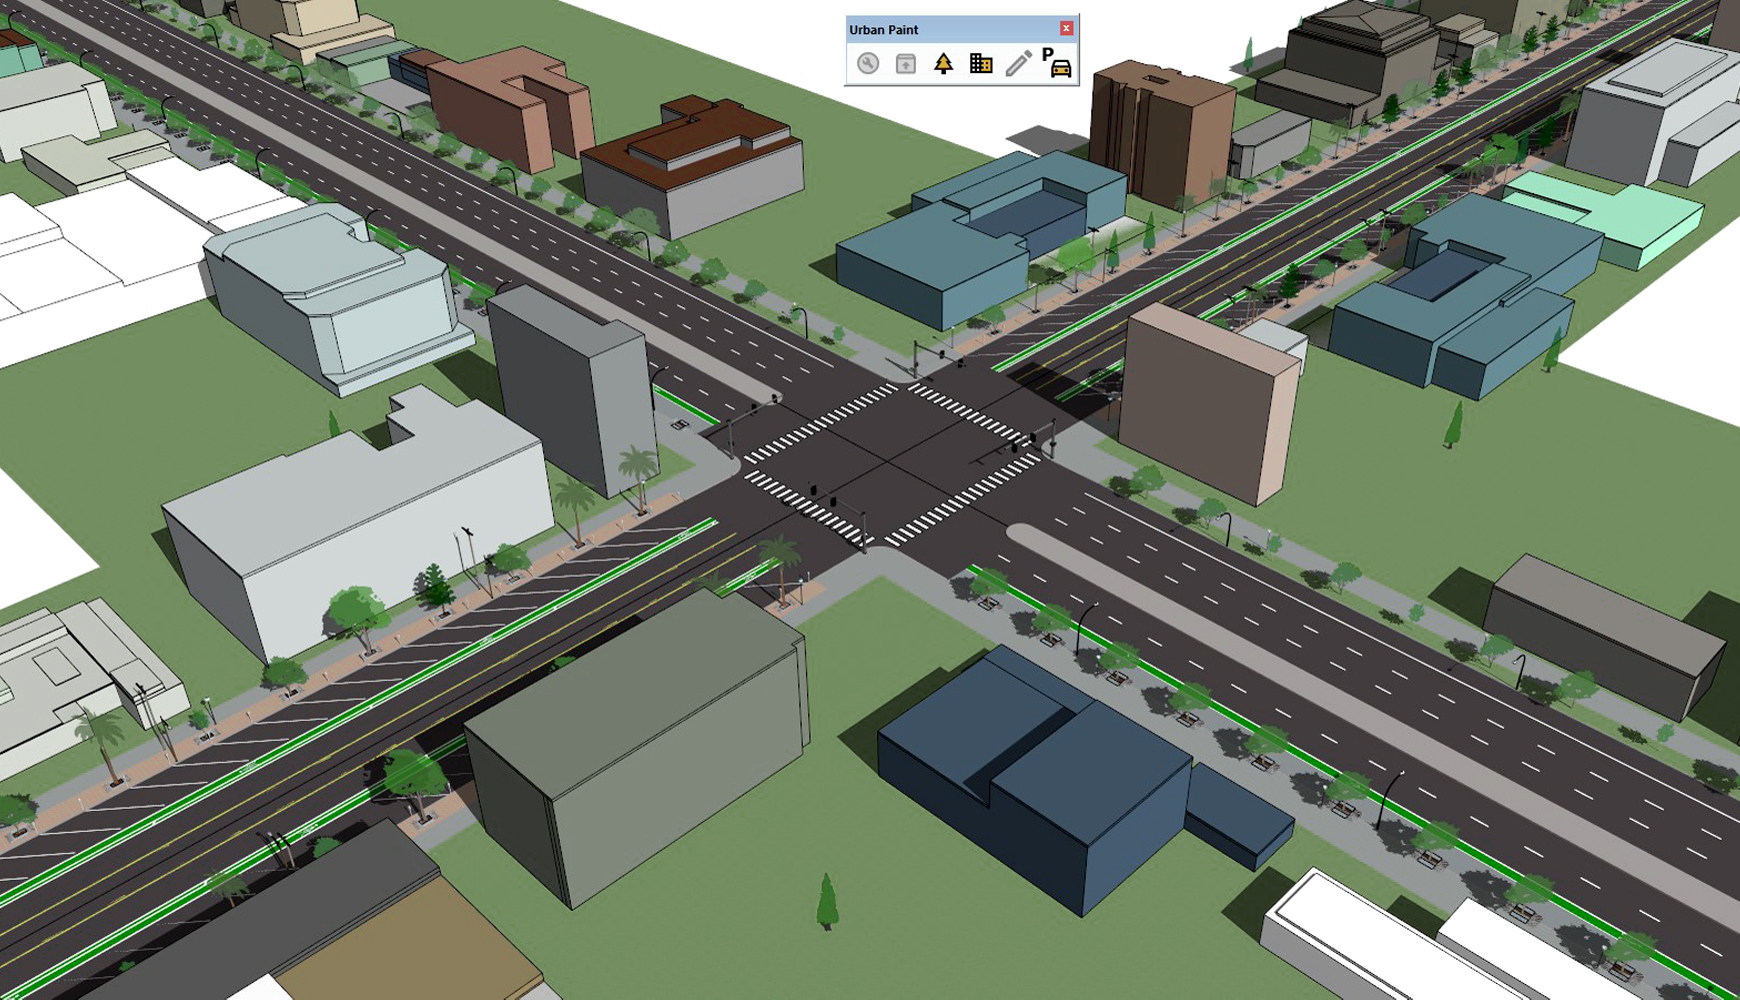Select the tall brown tower near the toolbar
This screenshot has height=1000, width=1740.
coord(1160,135)
